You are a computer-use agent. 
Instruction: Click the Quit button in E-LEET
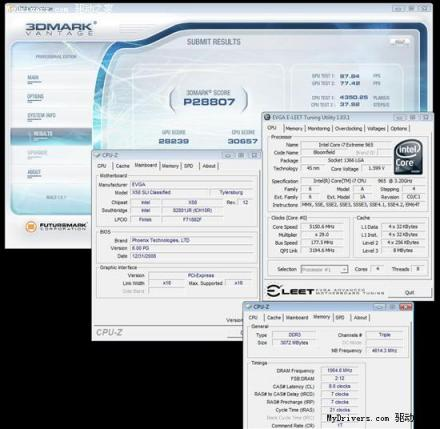(409, 292)
